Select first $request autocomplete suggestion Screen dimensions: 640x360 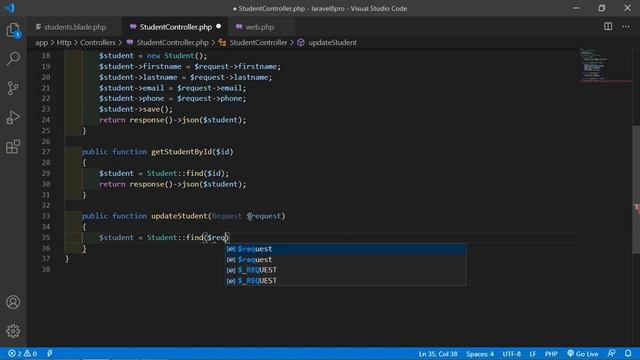(345, 249)
